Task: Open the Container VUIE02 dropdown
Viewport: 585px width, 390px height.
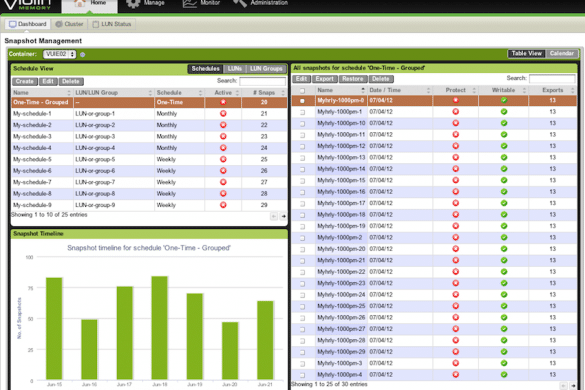Action: pos(60,54)
